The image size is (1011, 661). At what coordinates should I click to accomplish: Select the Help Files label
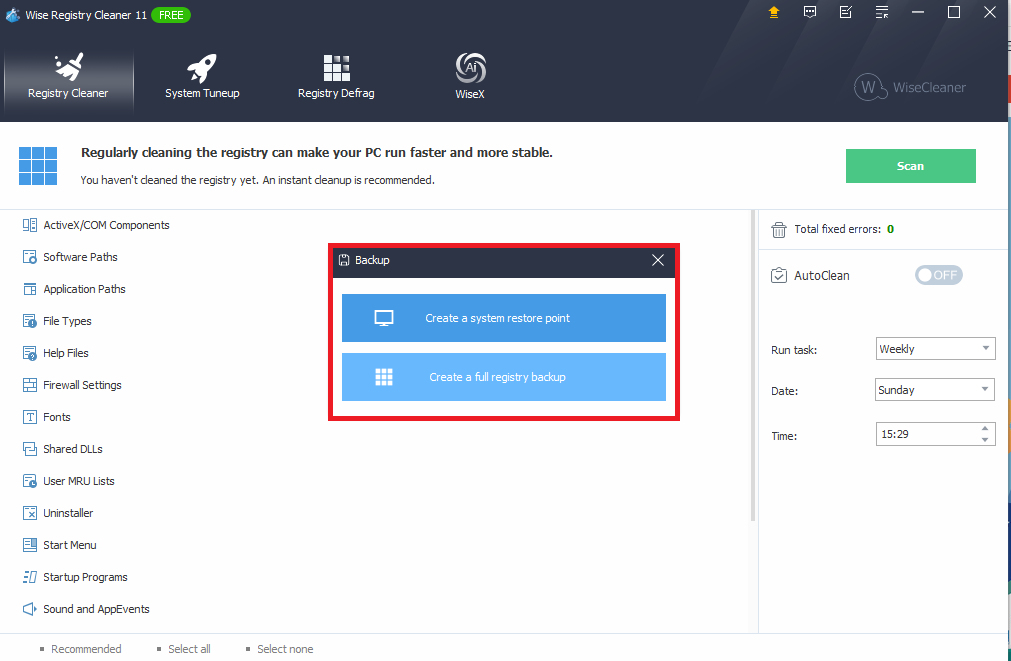(x=66, y=353)
